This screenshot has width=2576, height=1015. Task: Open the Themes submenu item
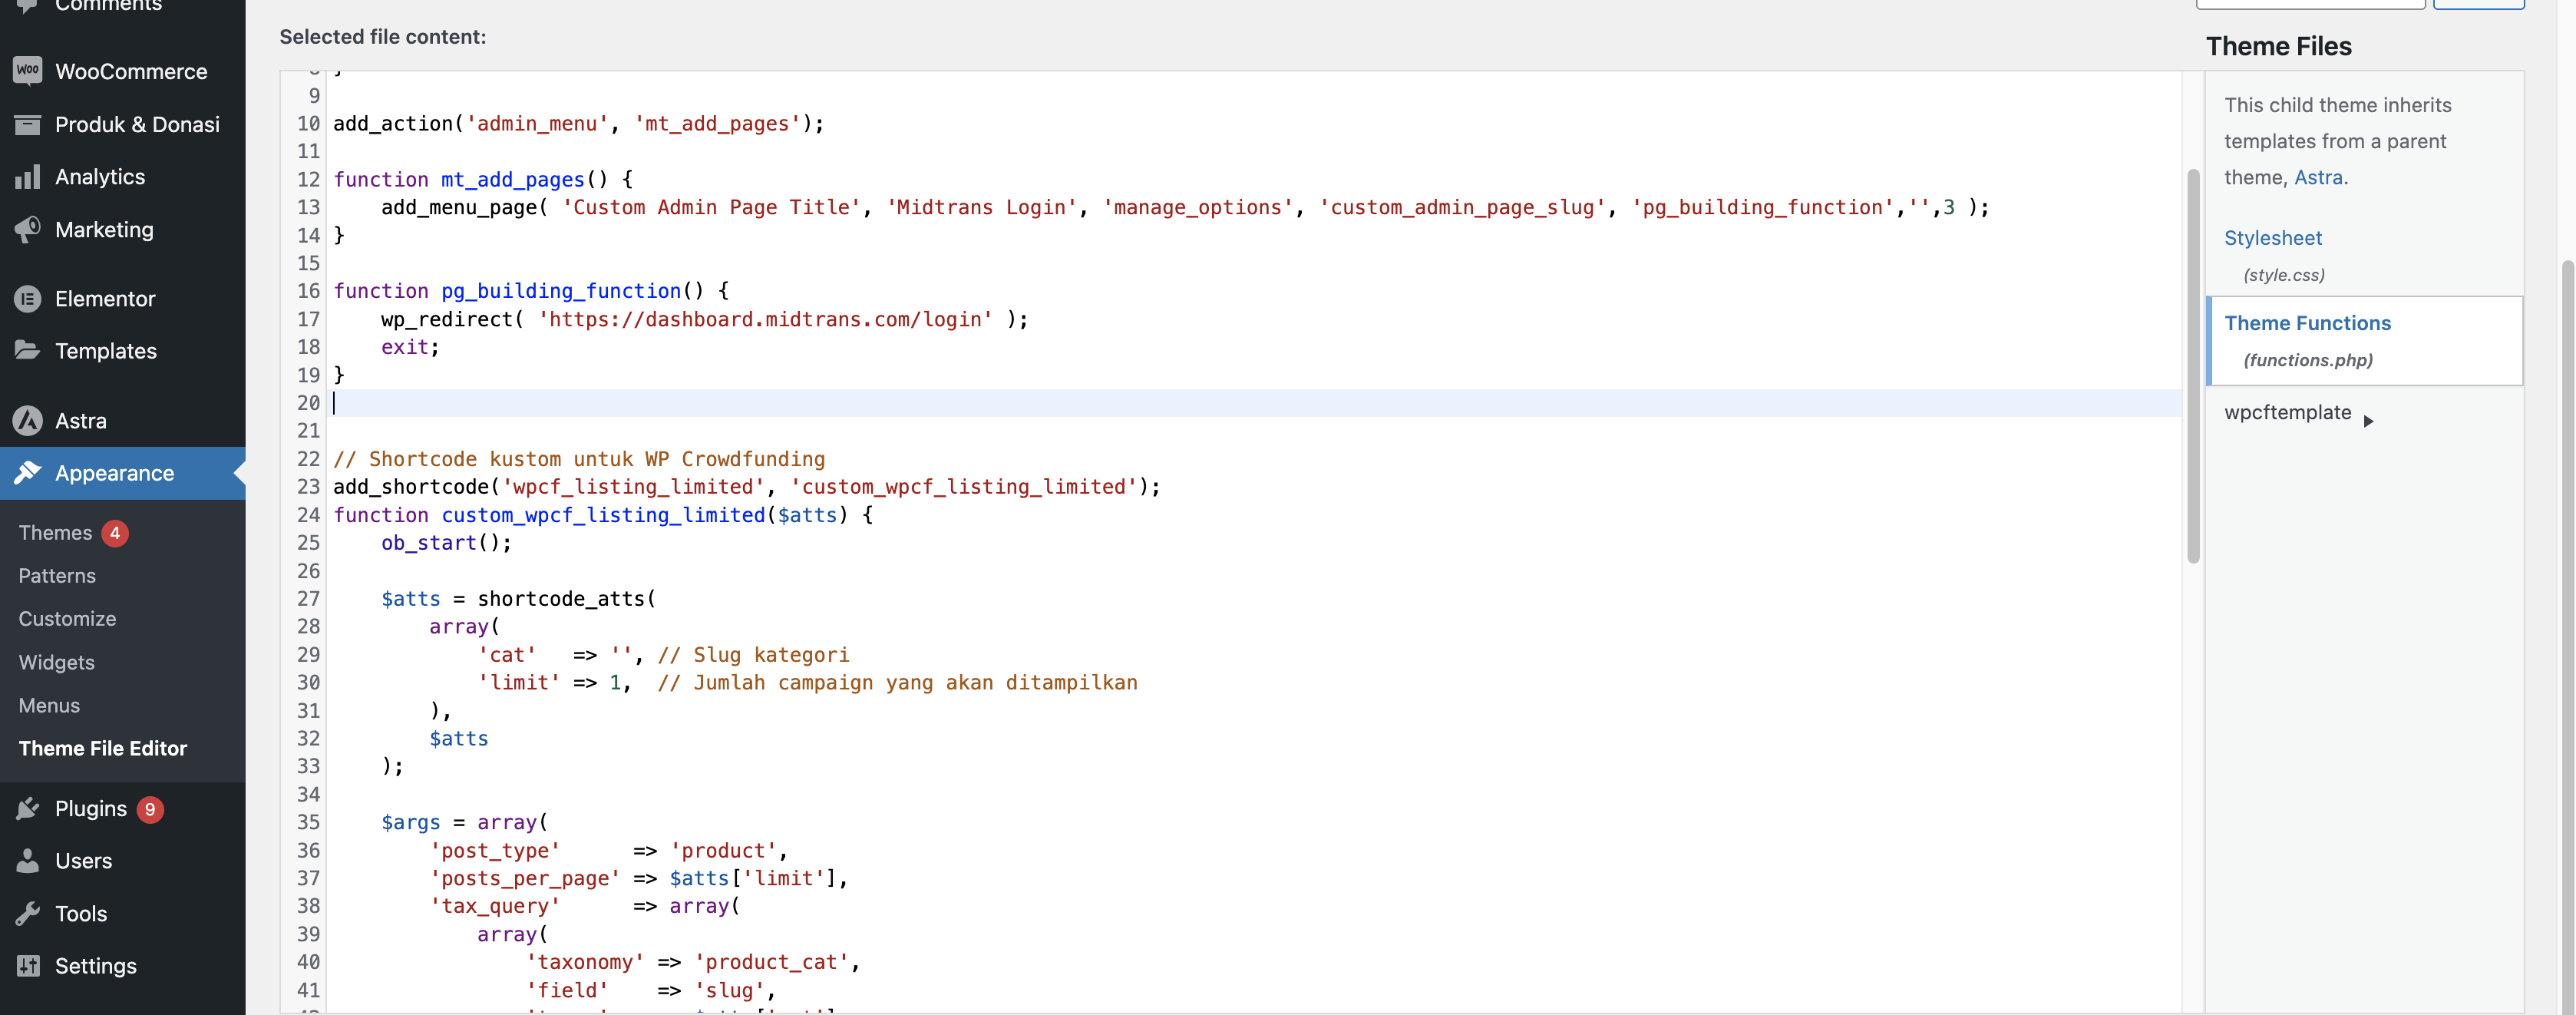click(x=55, y=533)
